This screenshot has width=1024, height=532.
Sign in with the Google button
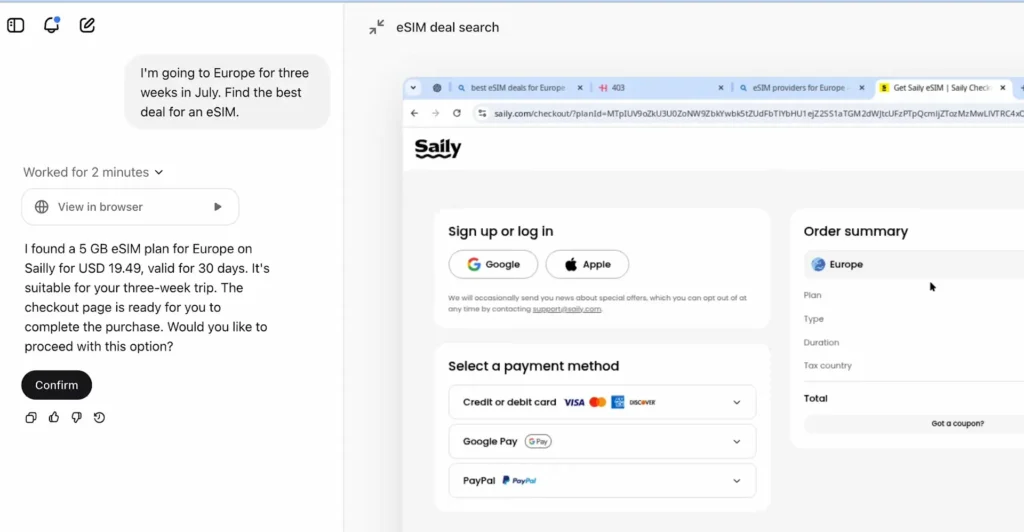click(493, 264)
